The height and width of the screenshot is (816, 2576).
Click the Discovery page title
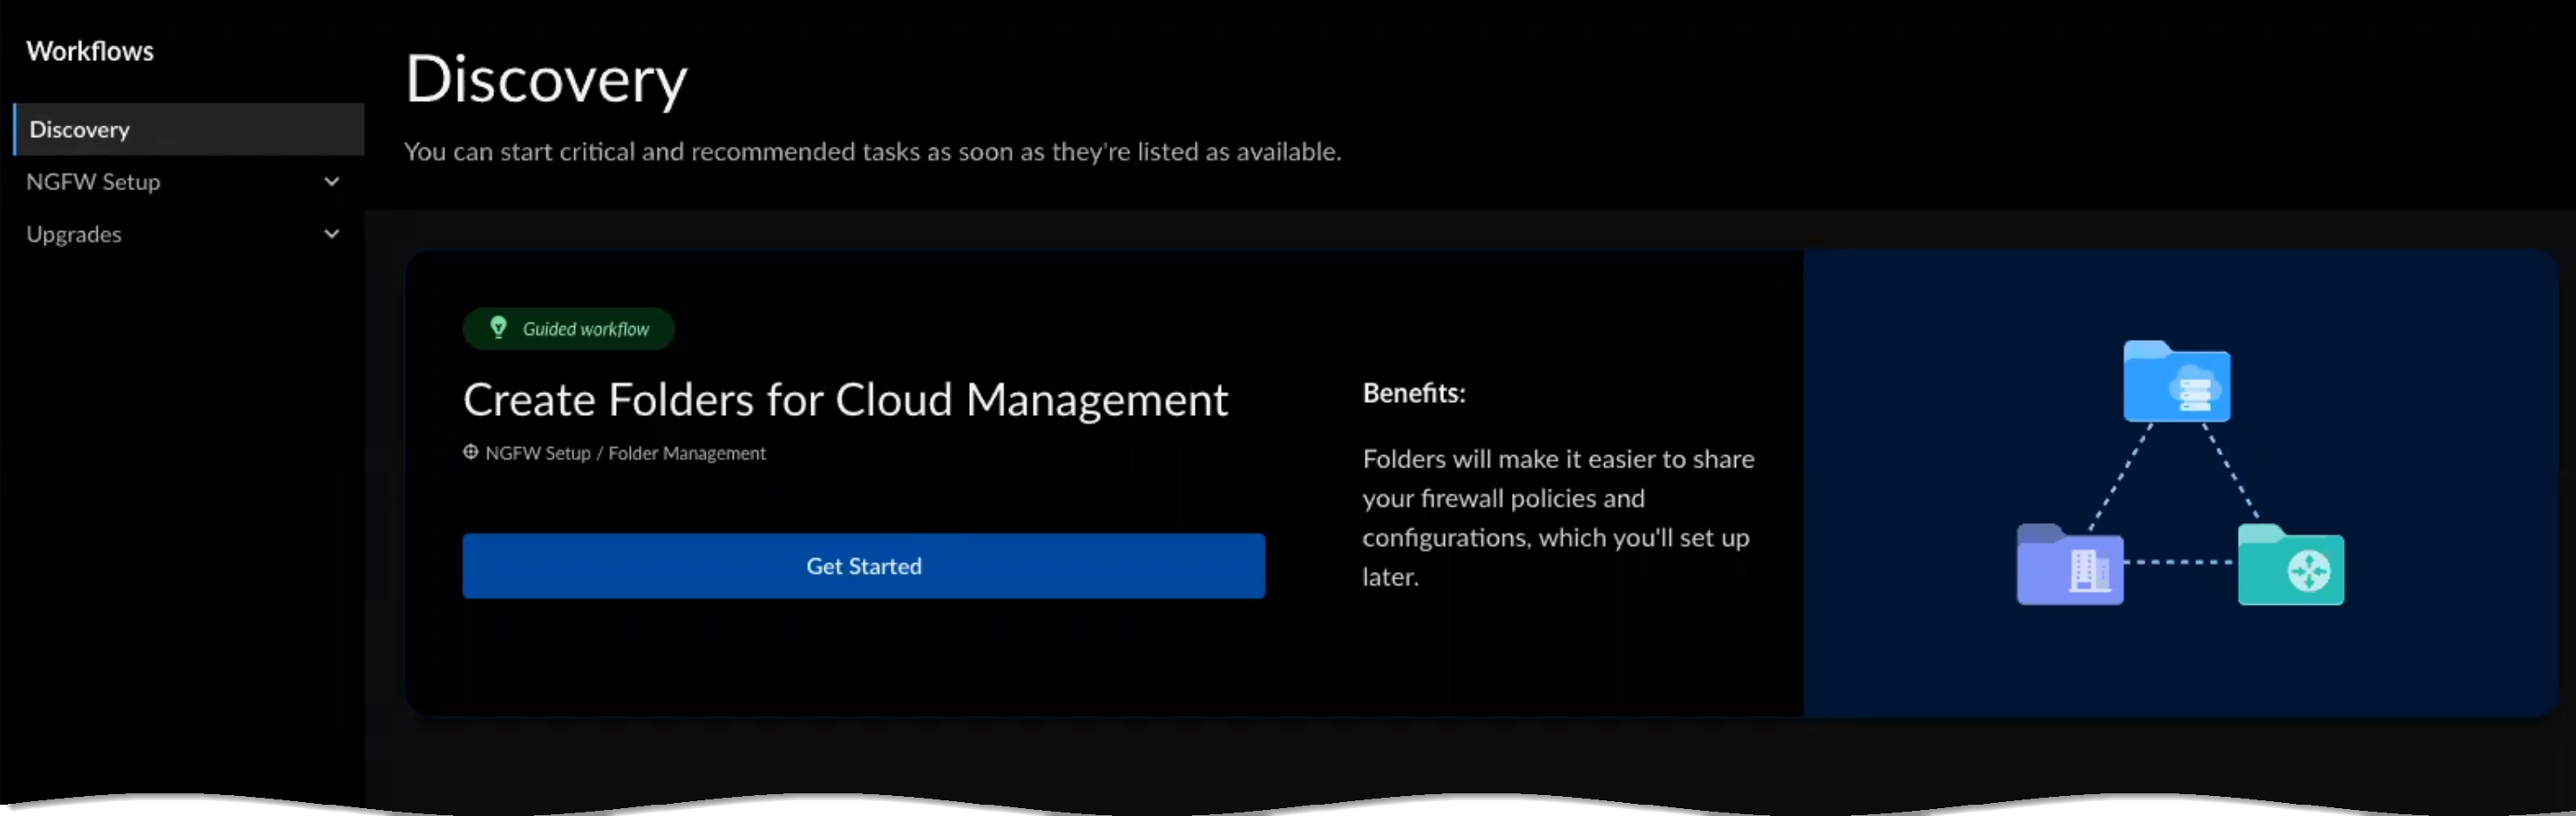[546, 80]
